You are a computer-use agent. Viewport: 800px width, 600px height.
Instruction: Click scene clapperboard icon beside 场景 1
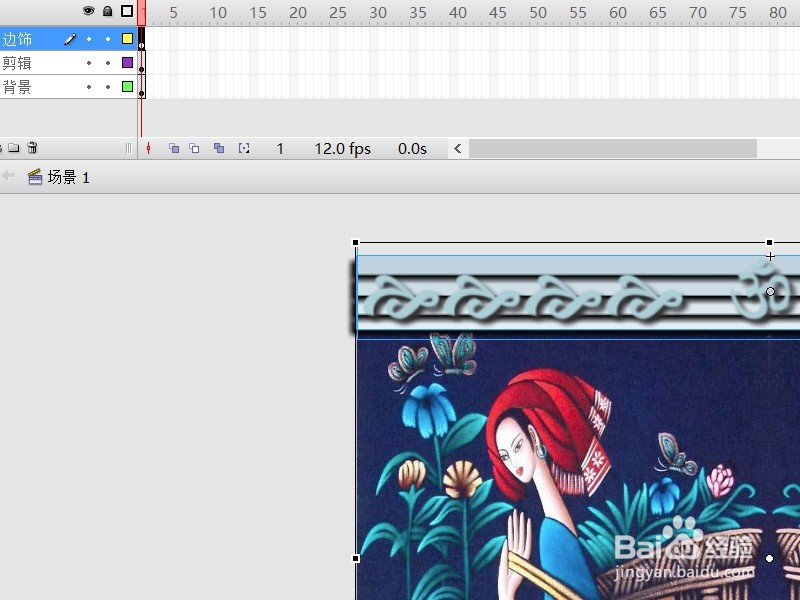pyautogui.click(x=35, y=177)
